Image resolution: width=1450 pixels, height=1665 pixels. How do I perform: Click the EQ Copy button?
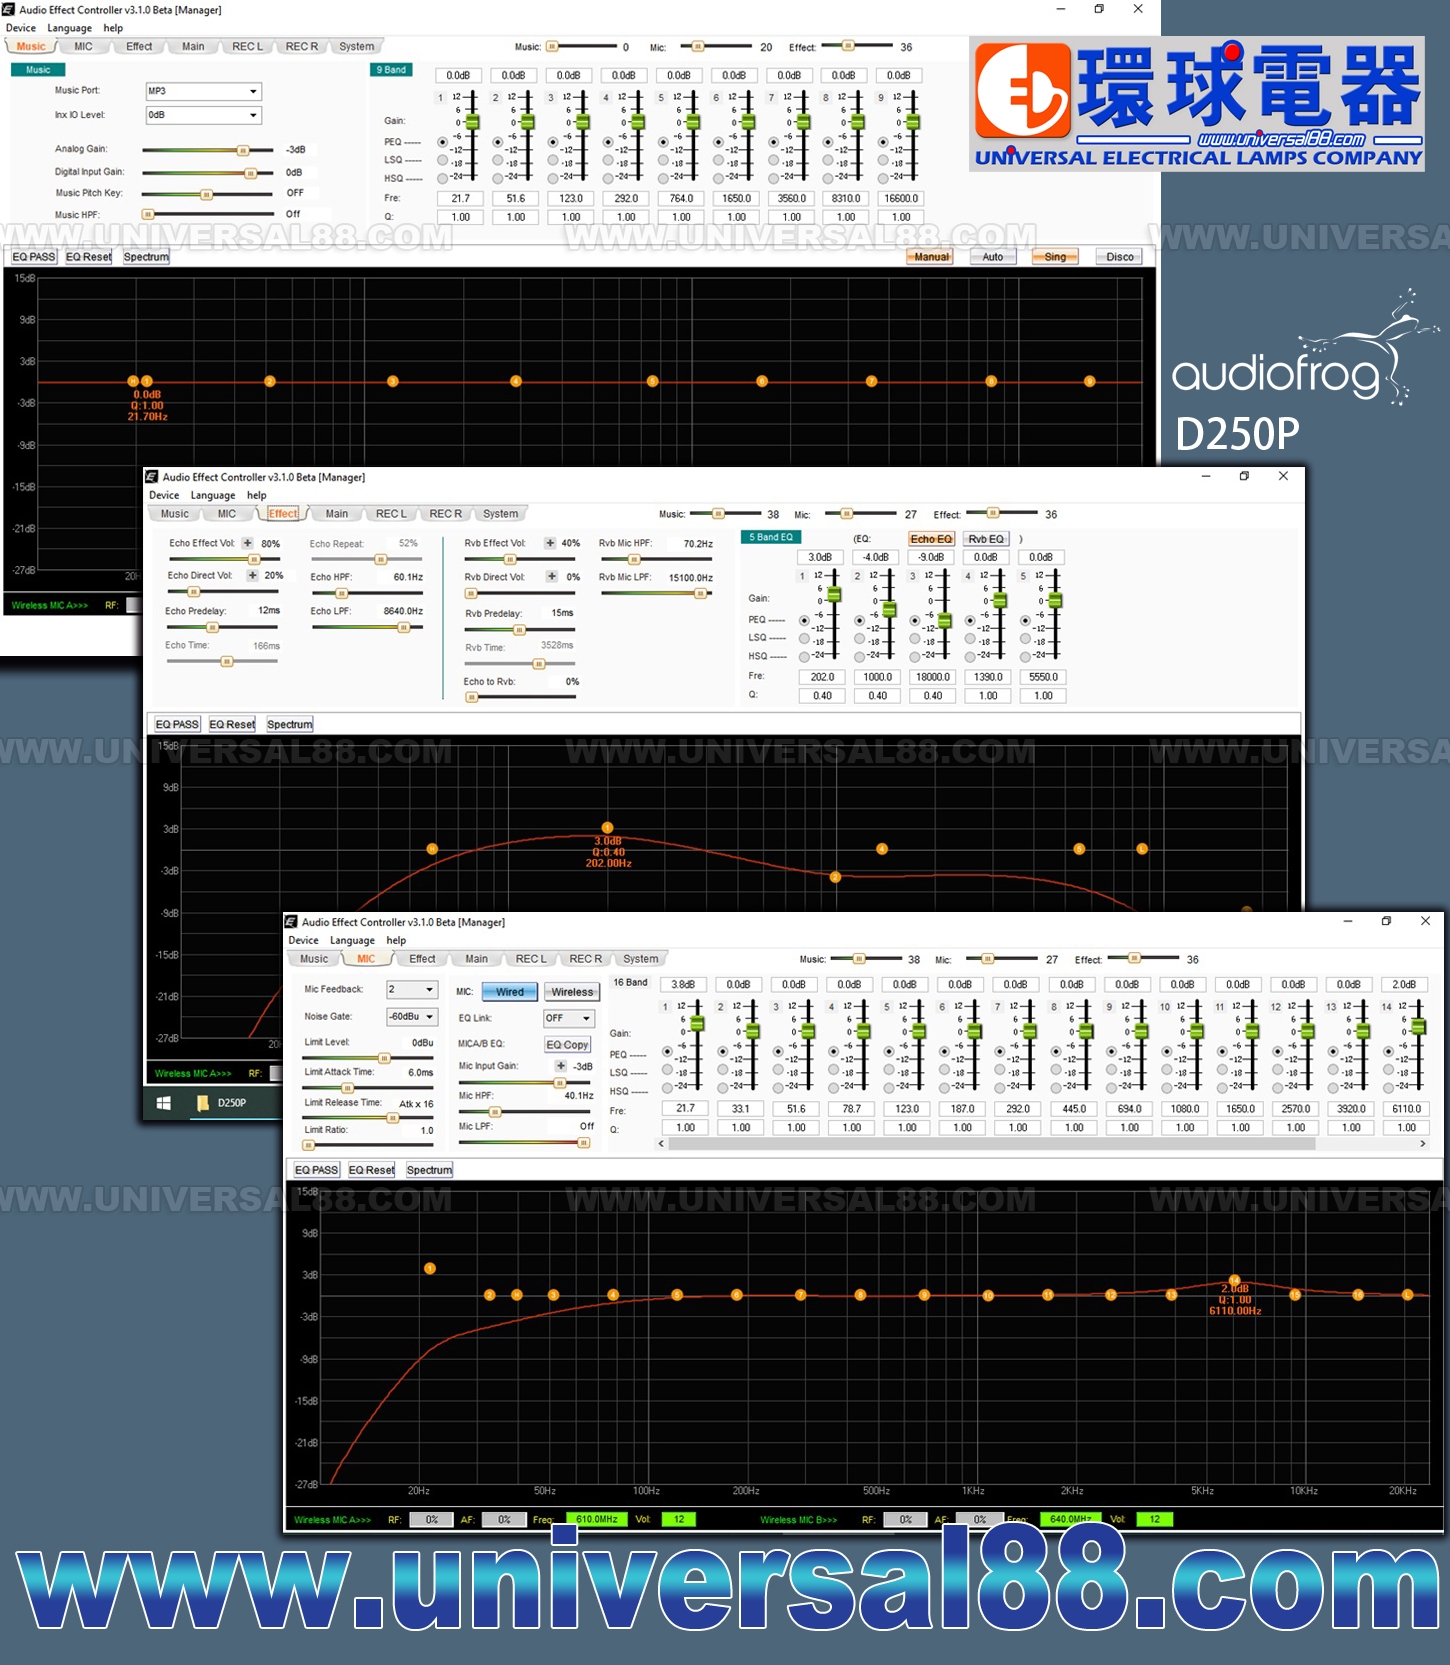pyautogui.click(x=567, y=1044)
